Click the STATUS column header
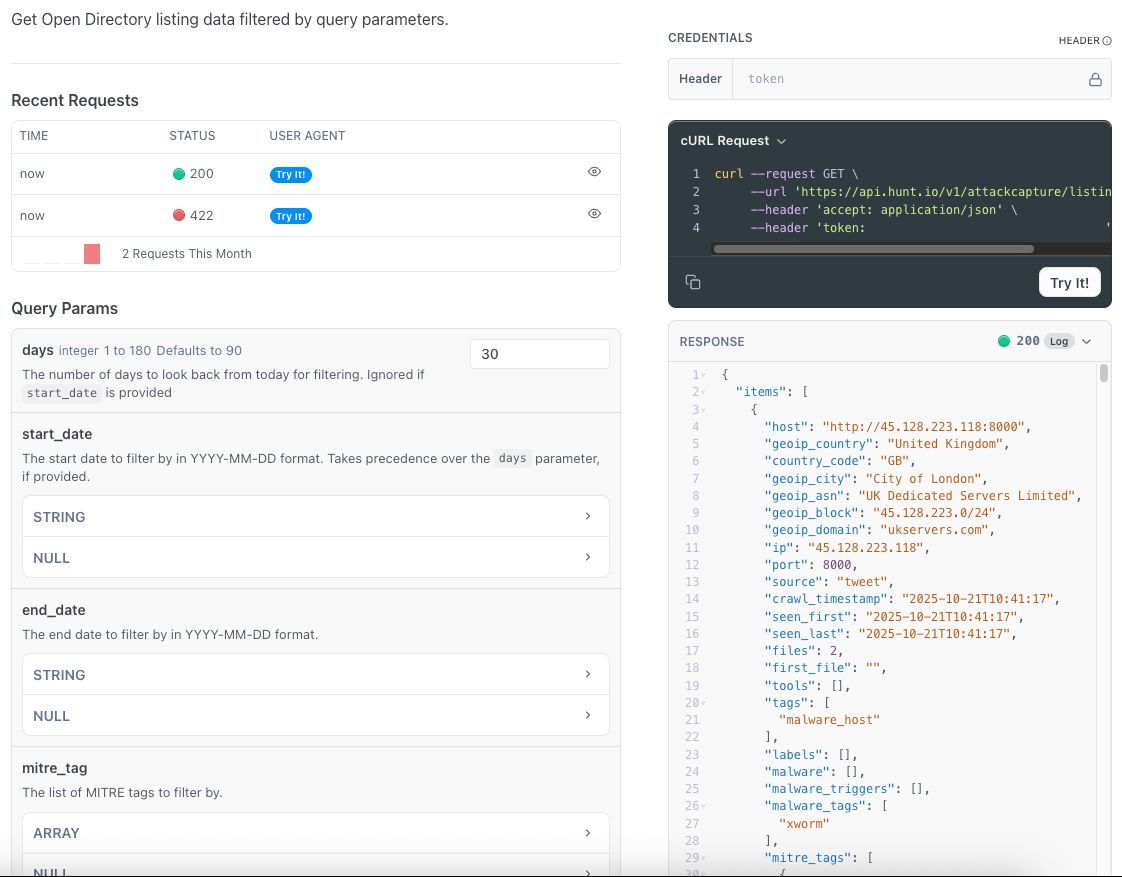This screenshot has width=1122, height=877. click(192, 136)
